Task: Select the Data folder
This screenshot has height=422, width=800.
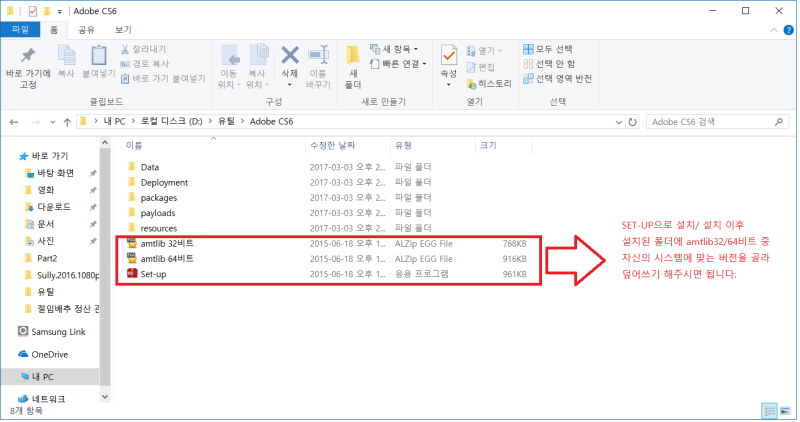Action: point(149,167)
